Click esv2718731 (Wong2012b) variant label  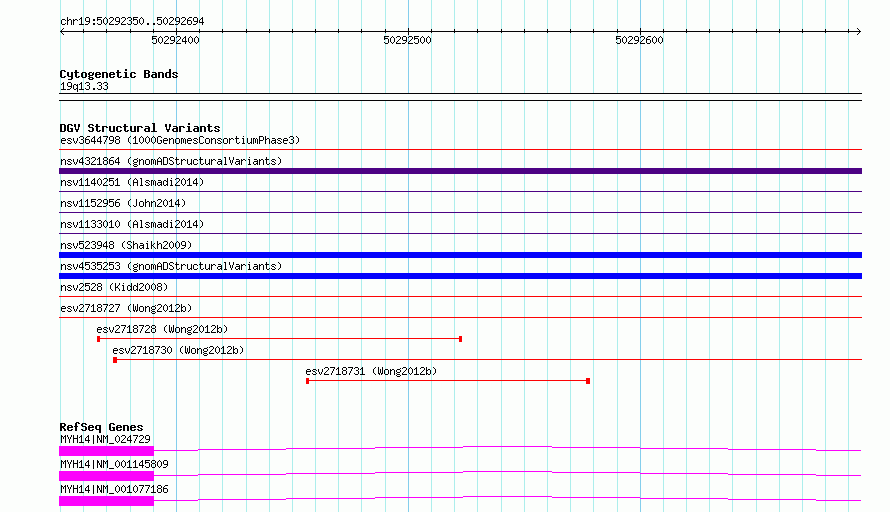(371, 371)
